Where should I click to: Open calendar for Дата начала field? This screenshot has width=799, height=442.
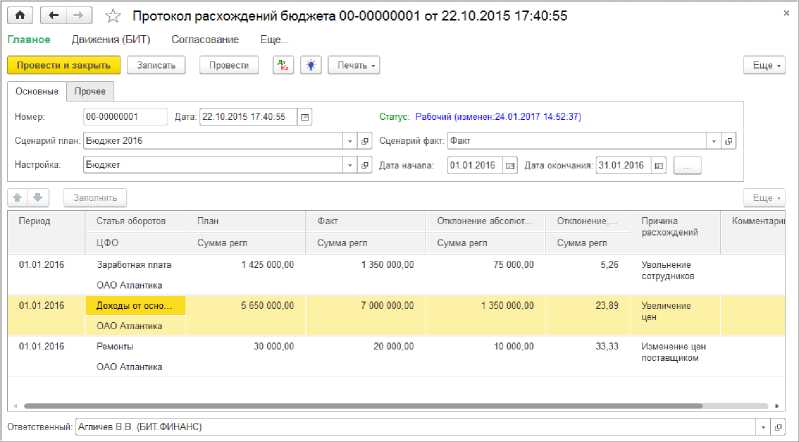pos(510,165)
